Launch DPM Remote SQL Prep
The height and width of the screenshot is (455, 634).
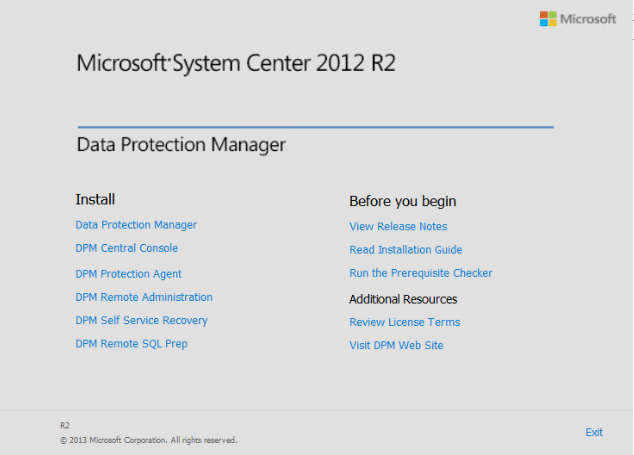pyautogui.click(x=131, y=344)
